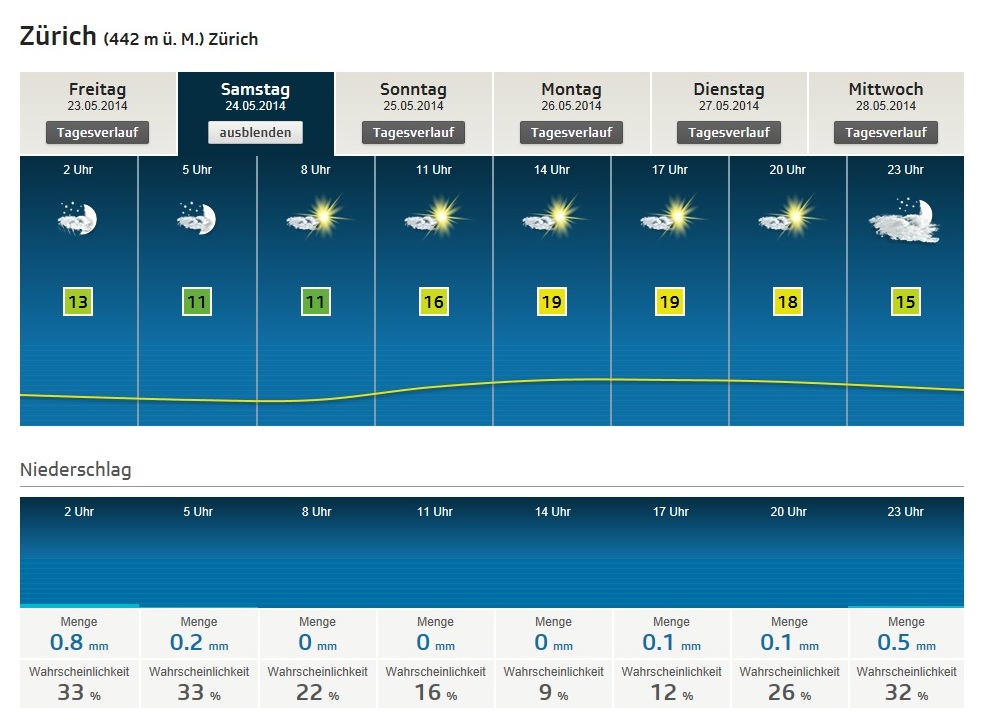Click the 8 Uhr sun-and-cloud icon
The height and width of the screenshot is (728, 984).
point(315,217)
